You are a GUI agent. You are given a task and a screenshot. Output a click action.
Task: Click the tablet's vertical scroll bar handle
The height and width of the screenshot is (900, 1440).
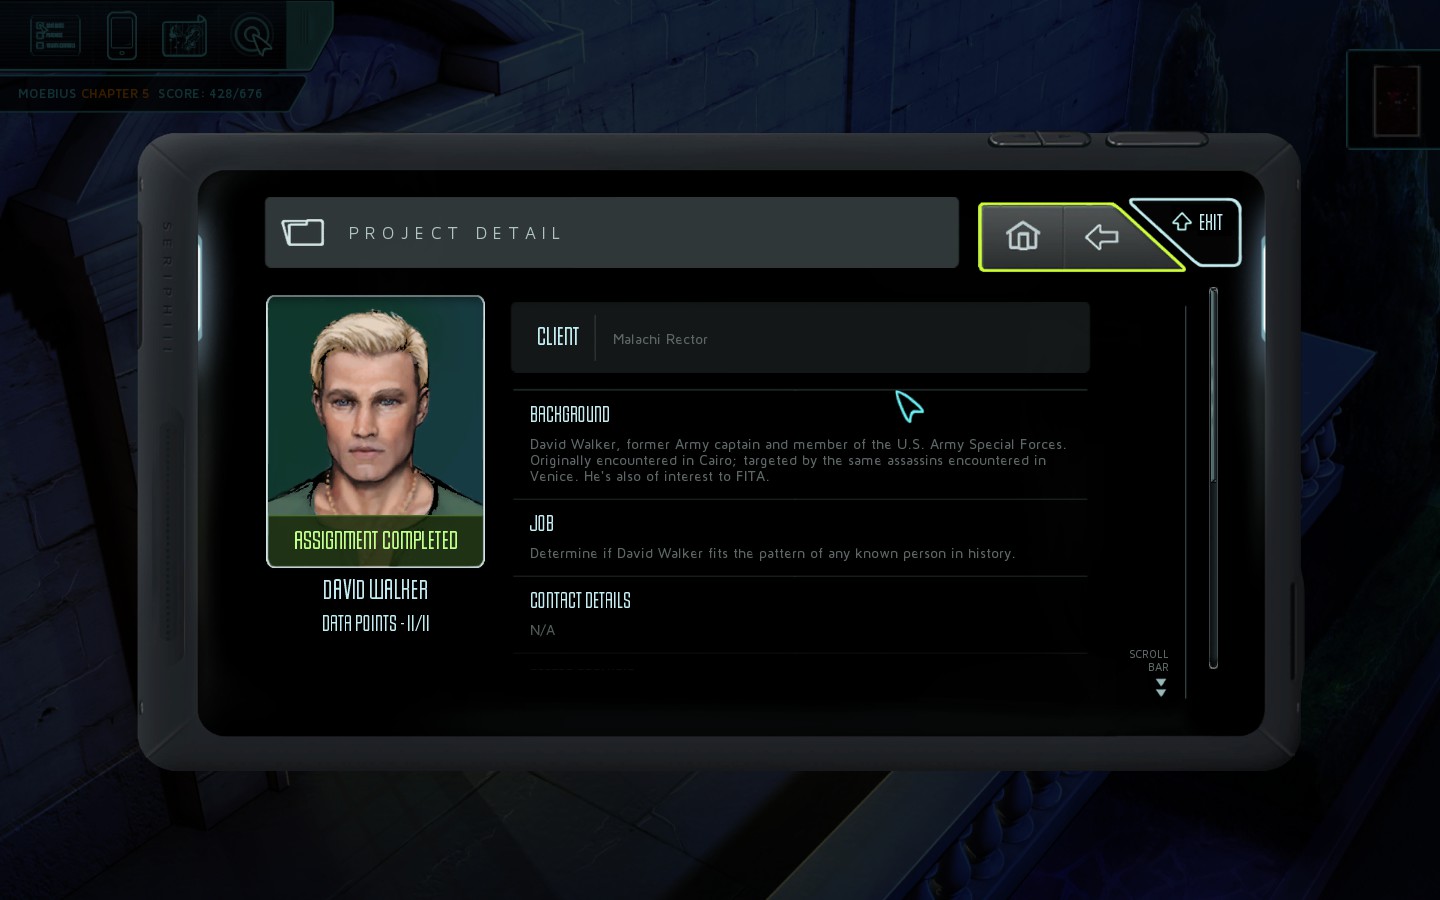pos(1213,385)
